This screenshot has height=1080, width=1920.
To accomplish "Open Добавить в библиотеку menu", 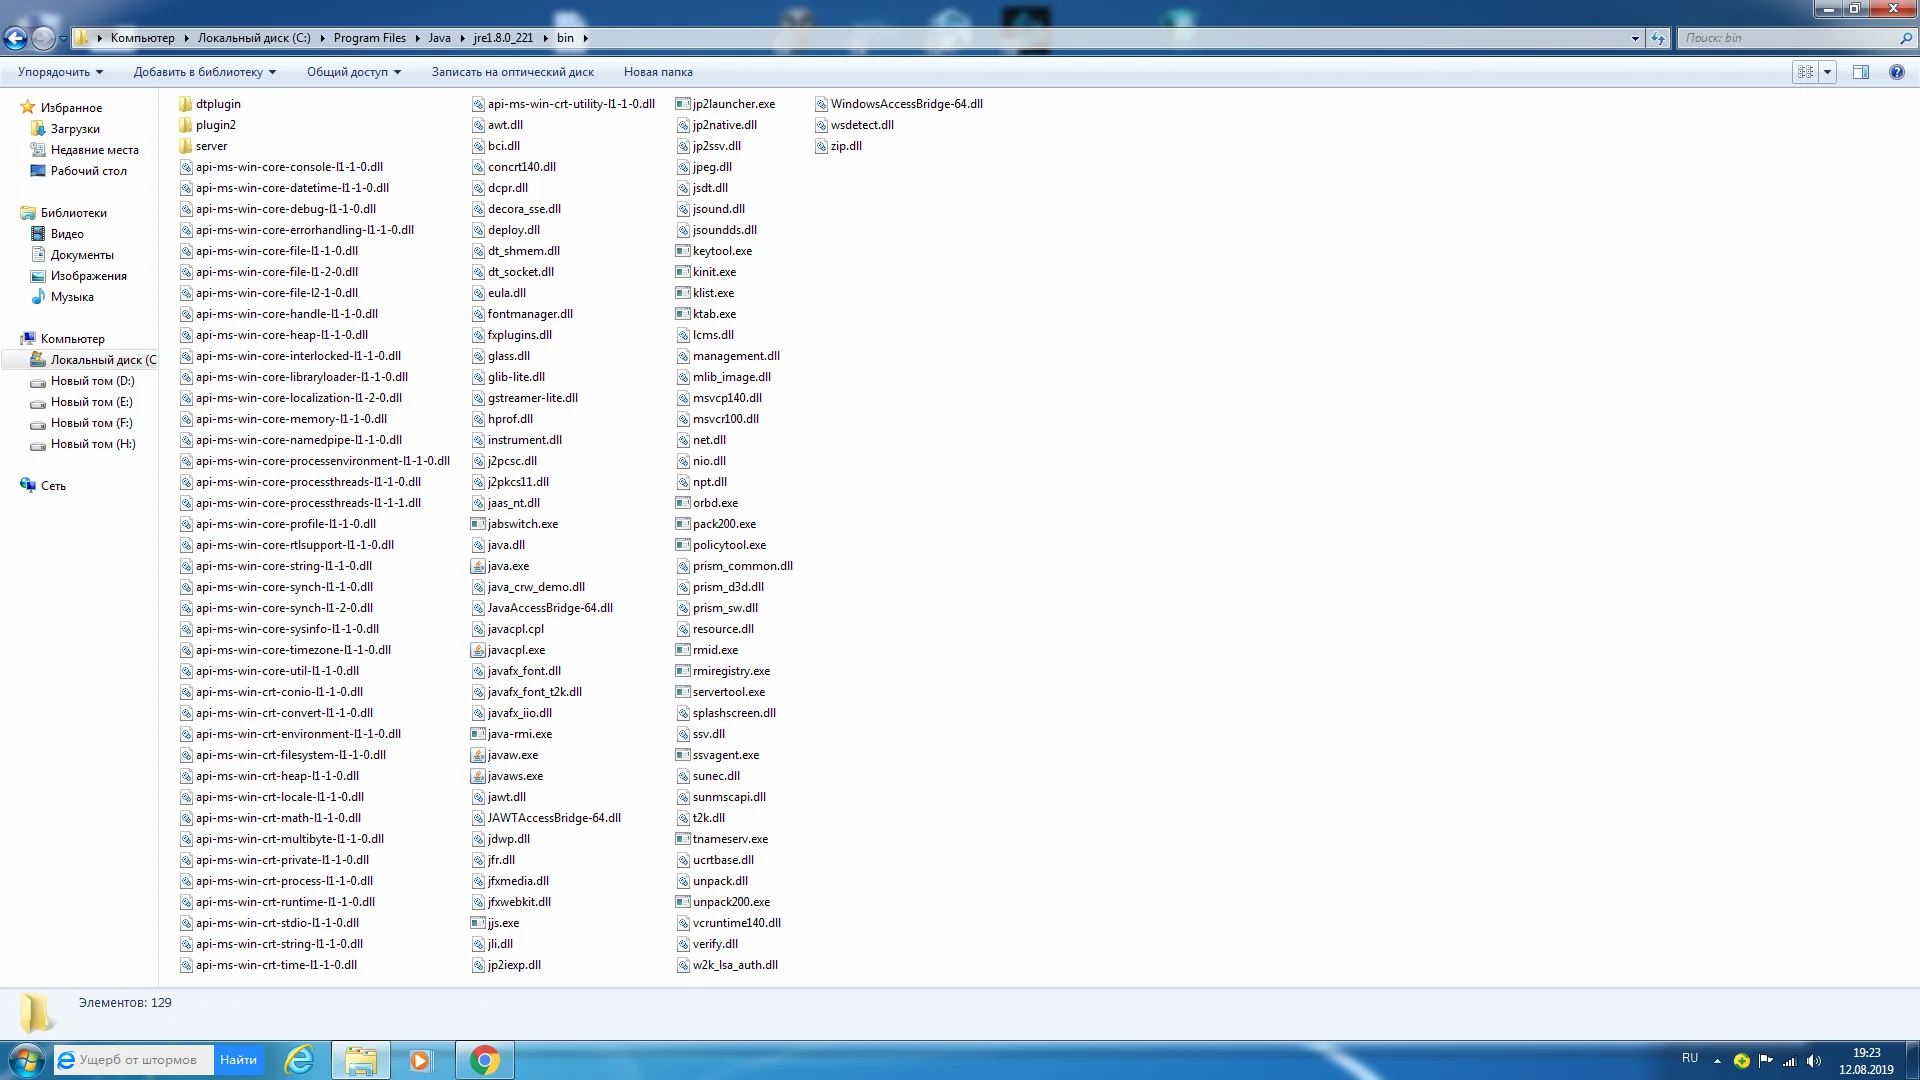I will tap(204, 72).
